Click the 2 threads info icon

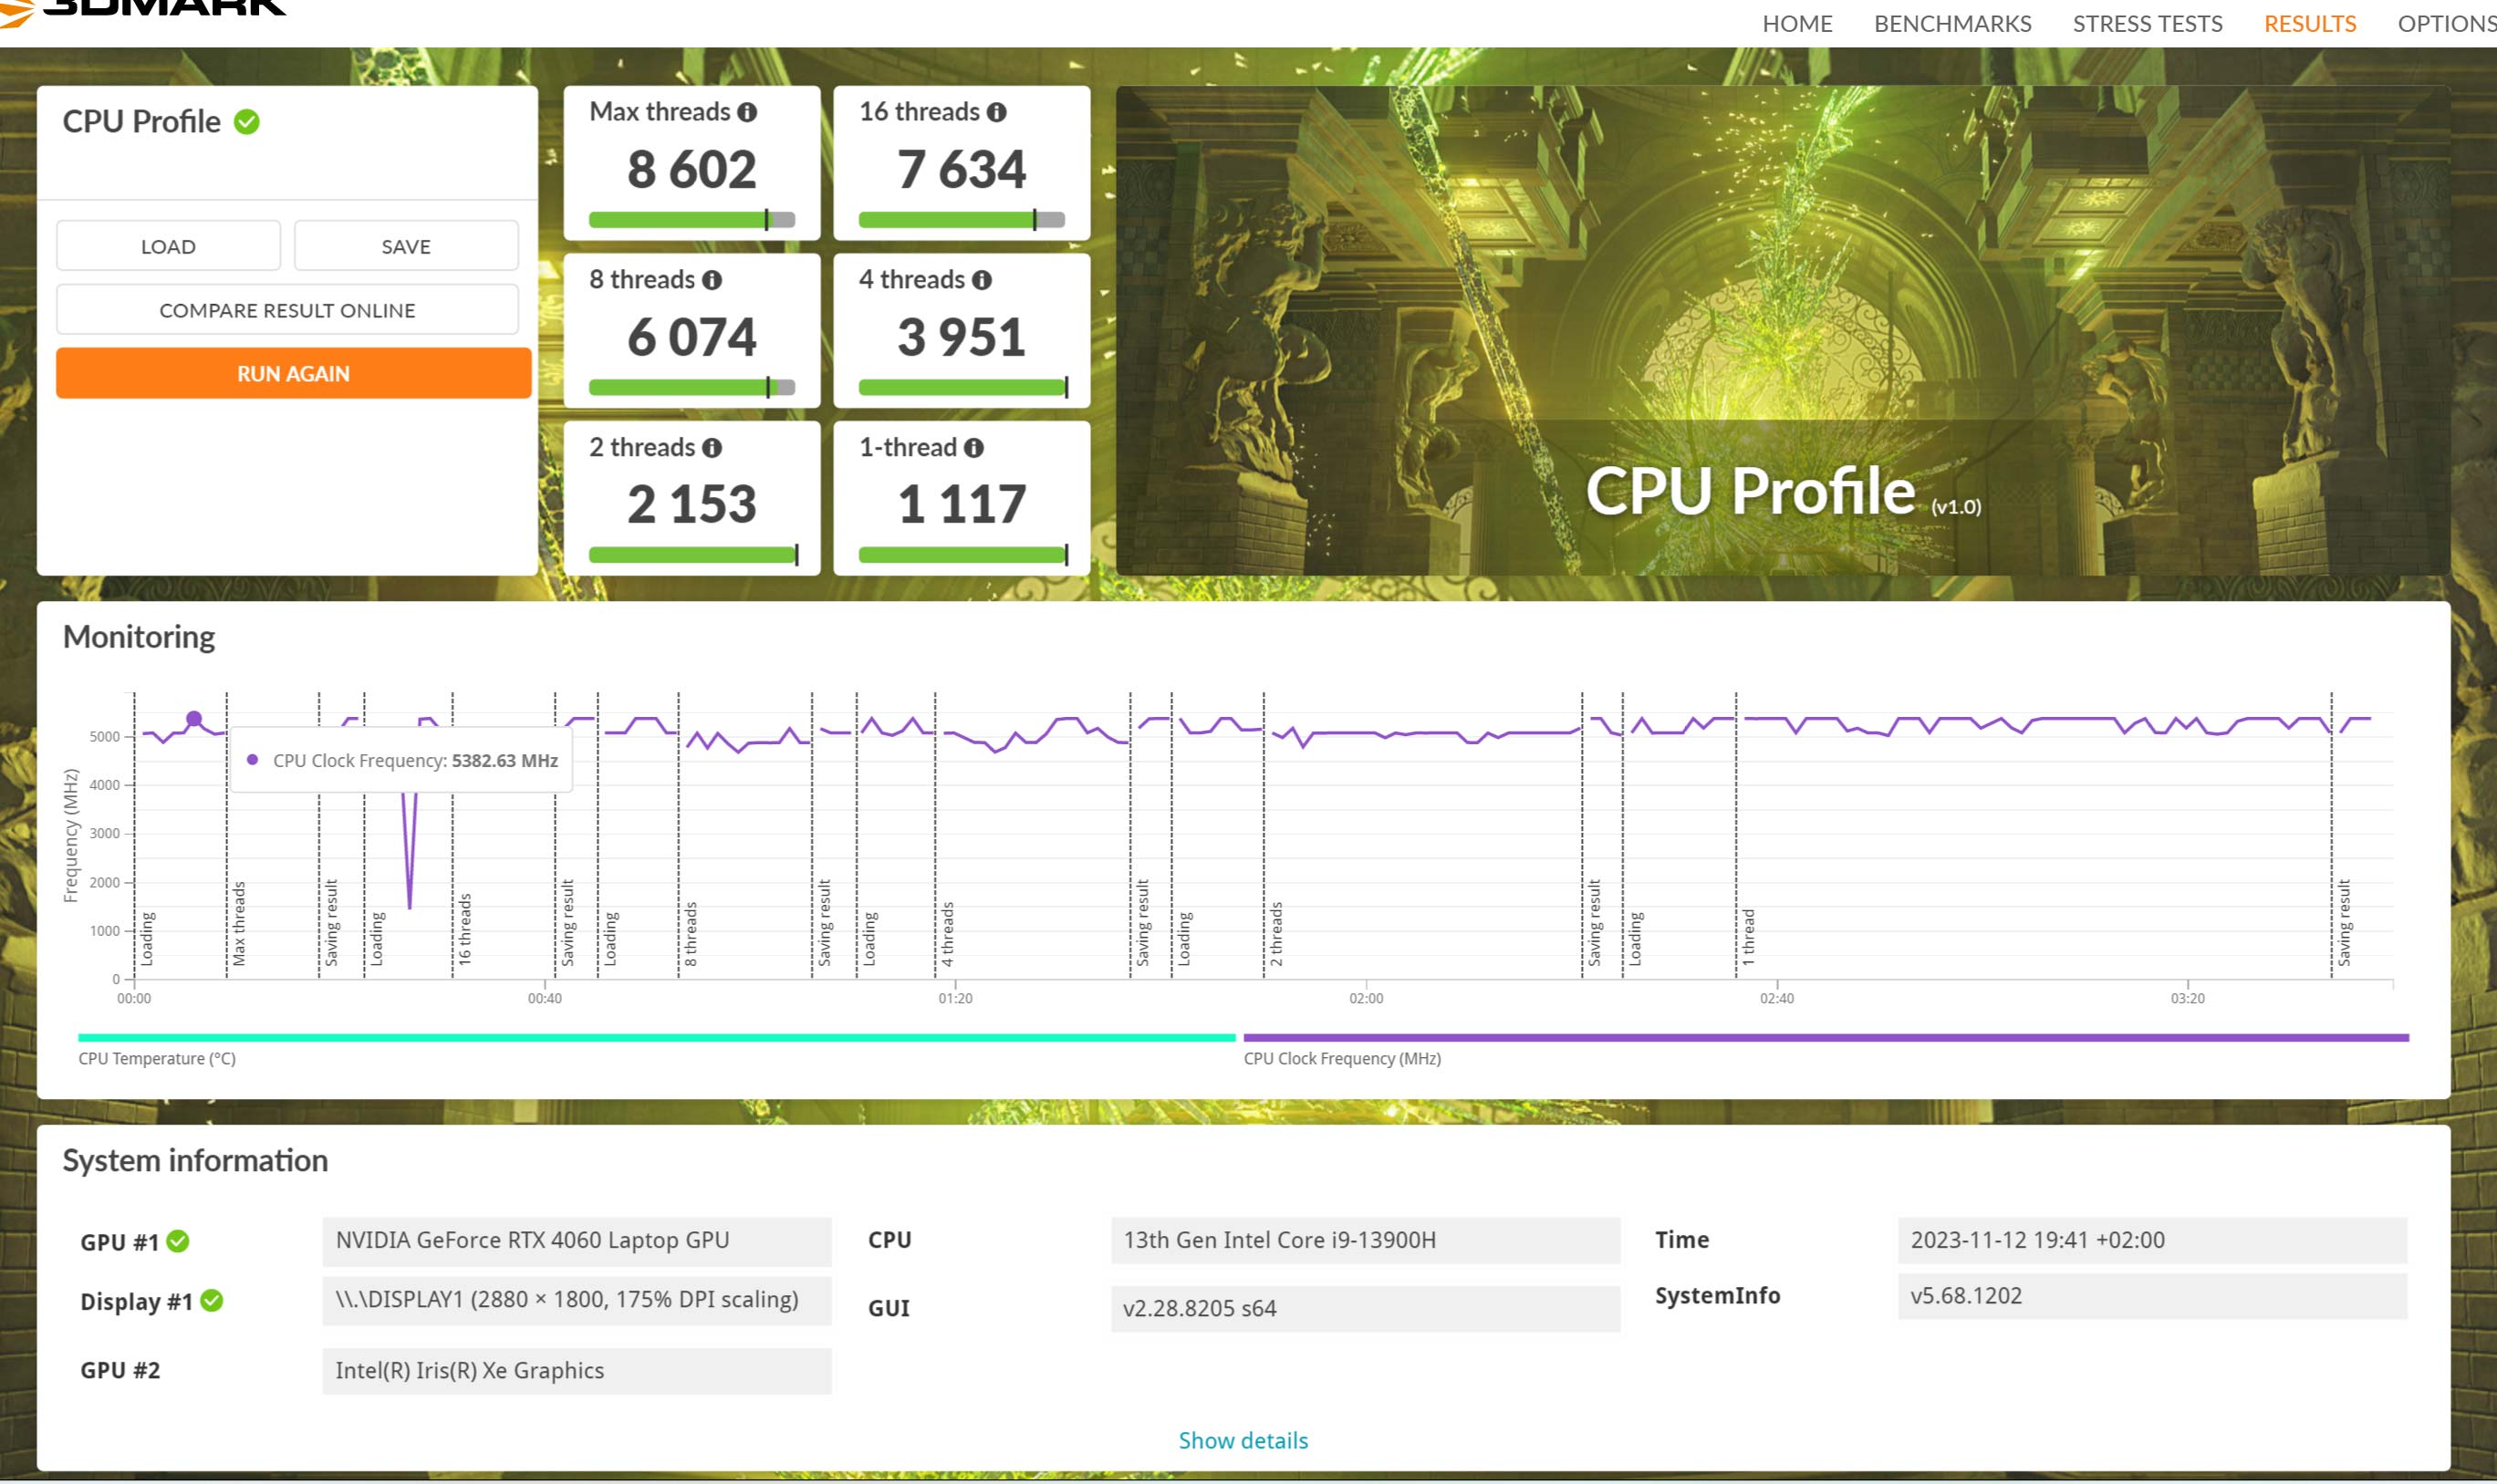[x=711, y=448]
